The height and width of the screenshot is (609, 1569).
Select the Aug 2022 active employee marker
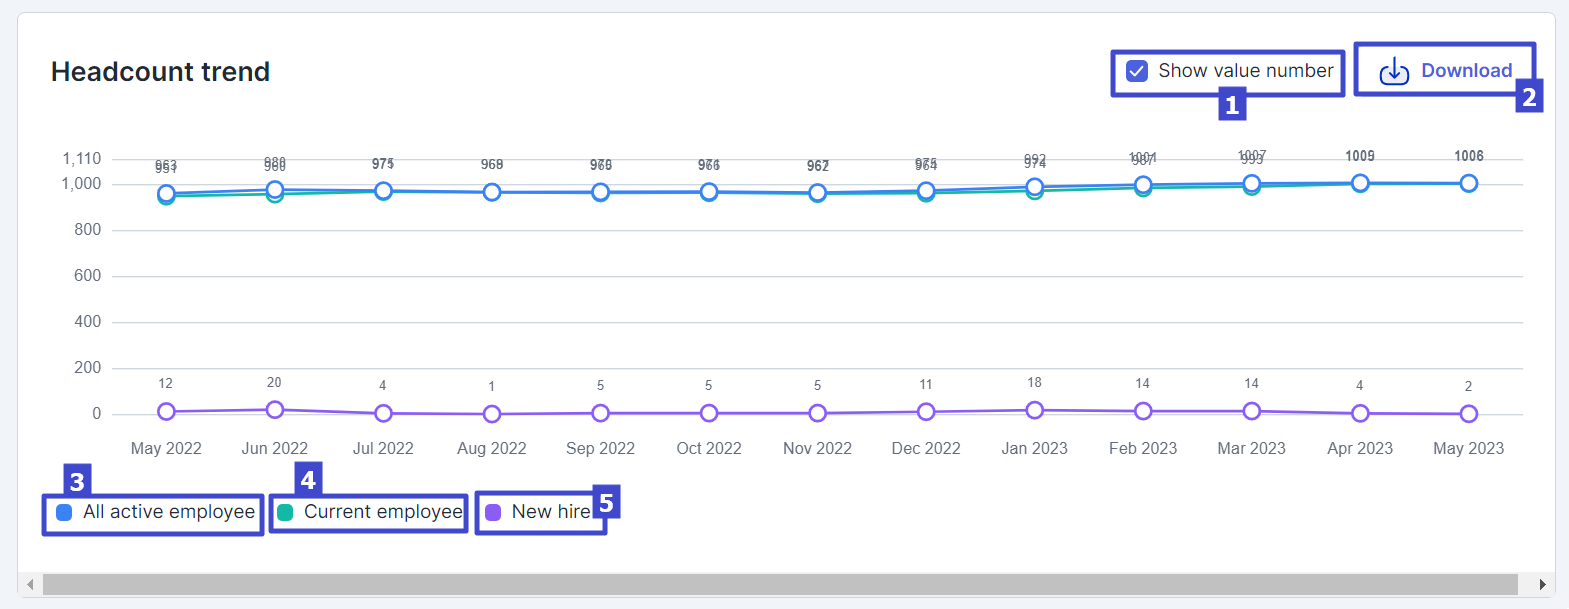click(x=492, y=192)
